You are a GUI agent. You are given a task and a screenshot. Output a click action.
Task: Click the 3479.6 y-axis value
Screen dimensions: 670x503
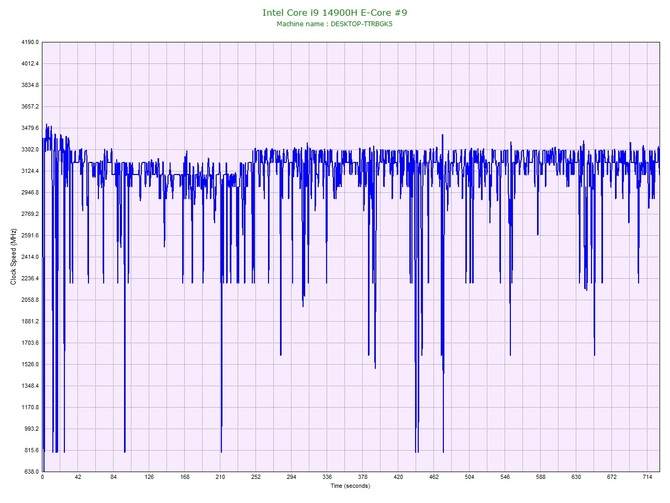tap(30, 128)
